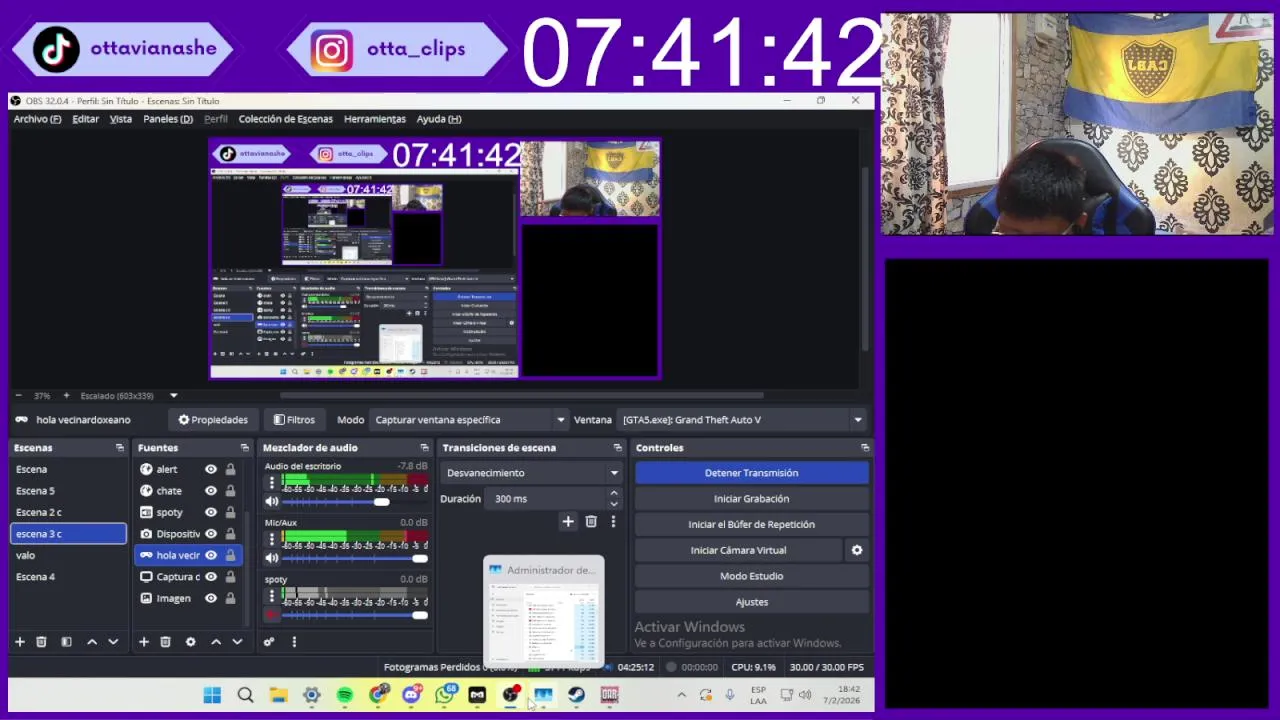Image resolution: width=1280 pixels, height=720 pixels.
Task: Zoom in the preview with plus icon
Action: pyautogui.click(x=66, y=396)
